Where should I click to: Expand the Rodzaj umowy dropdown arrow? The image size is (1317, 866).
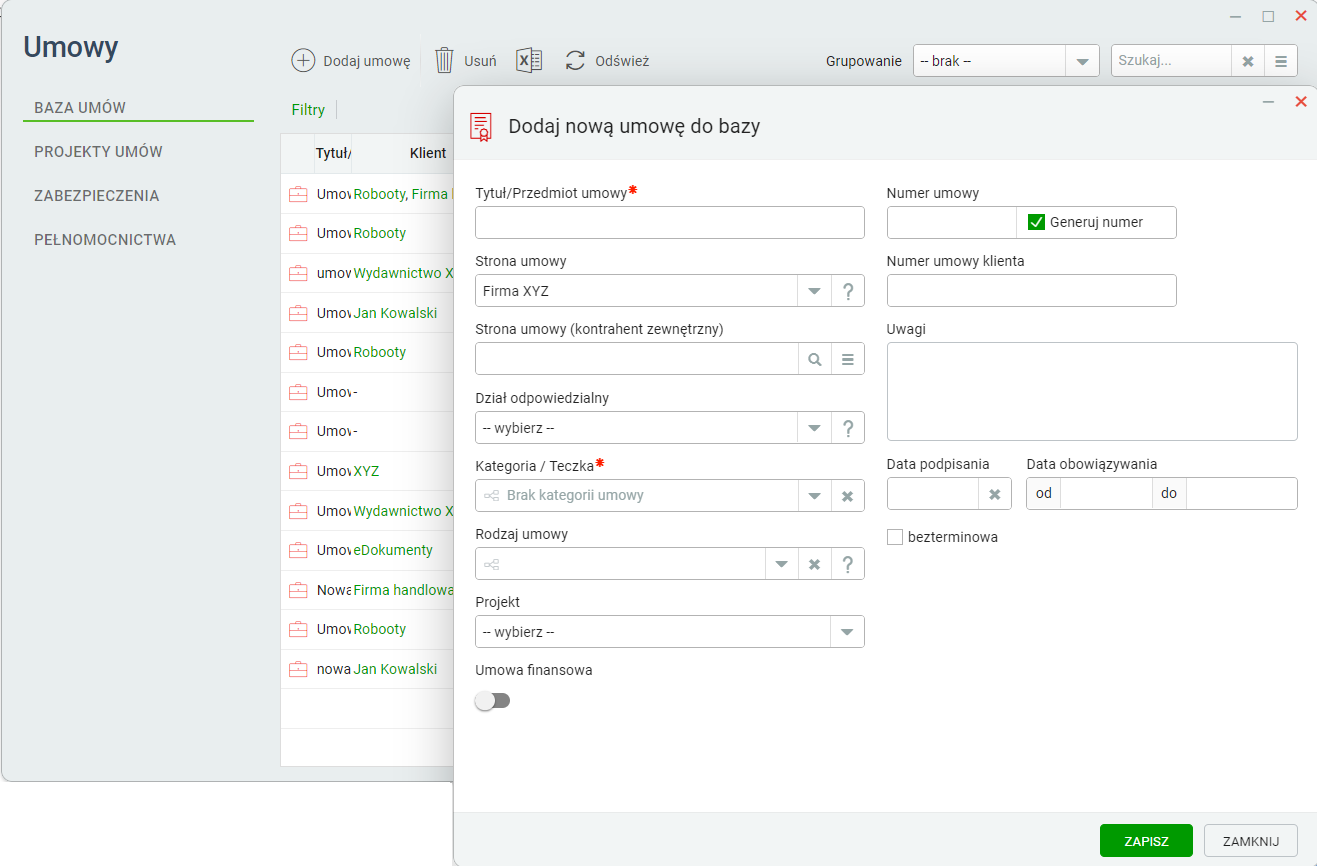782,564
